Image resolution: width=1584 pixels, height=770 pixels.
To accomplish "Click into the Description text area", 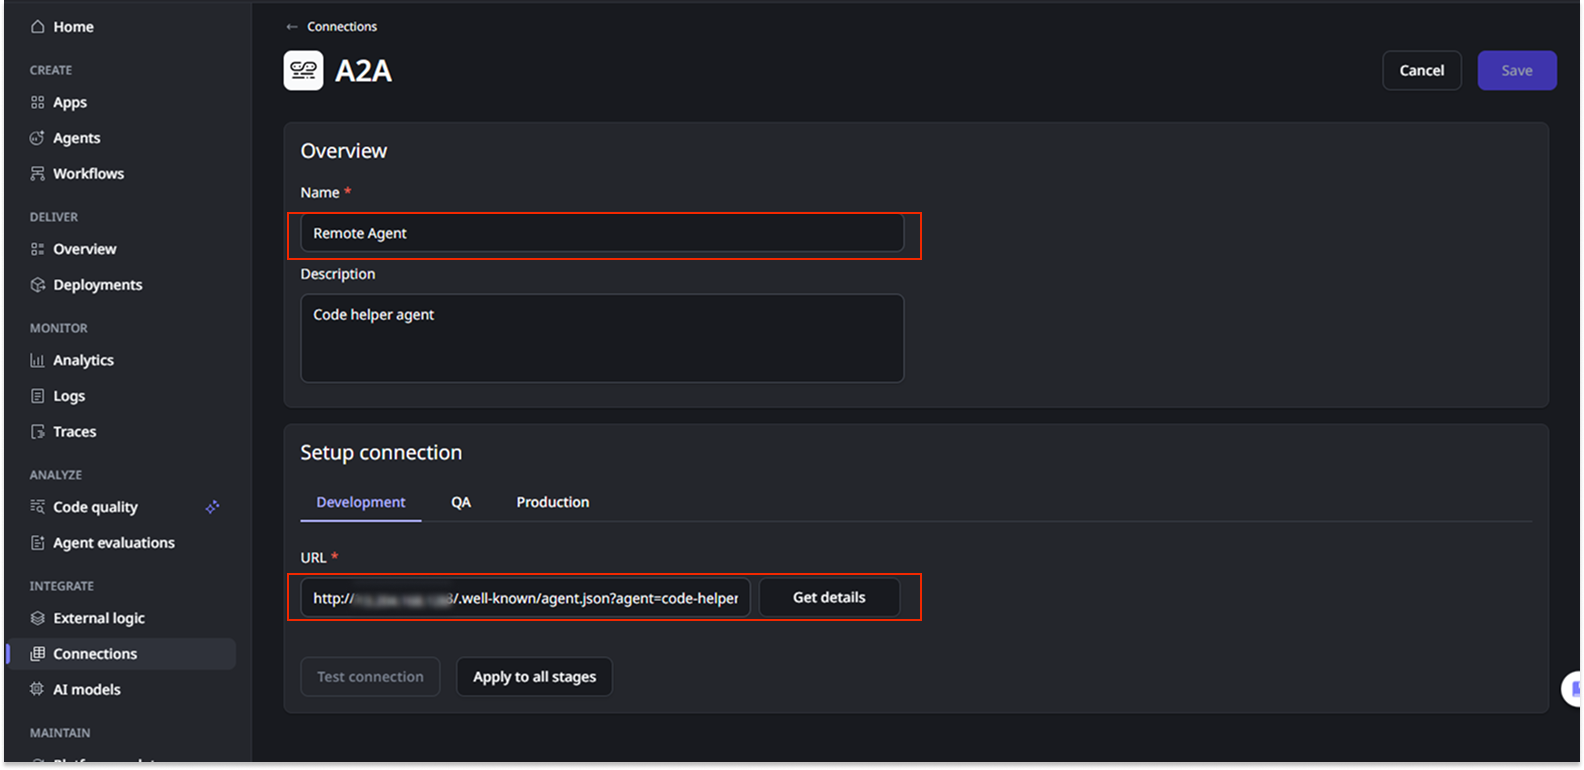I will tap(602, 338).
